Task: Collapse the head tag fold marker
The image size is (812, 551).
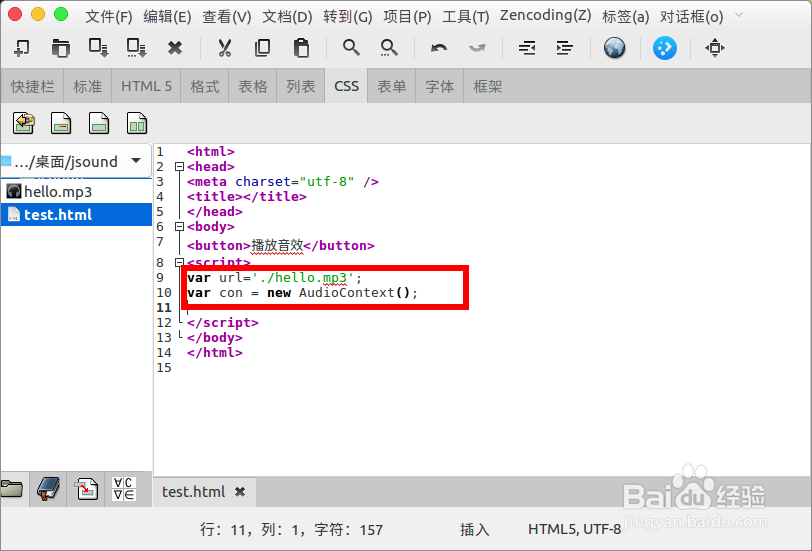Action: 179,167
